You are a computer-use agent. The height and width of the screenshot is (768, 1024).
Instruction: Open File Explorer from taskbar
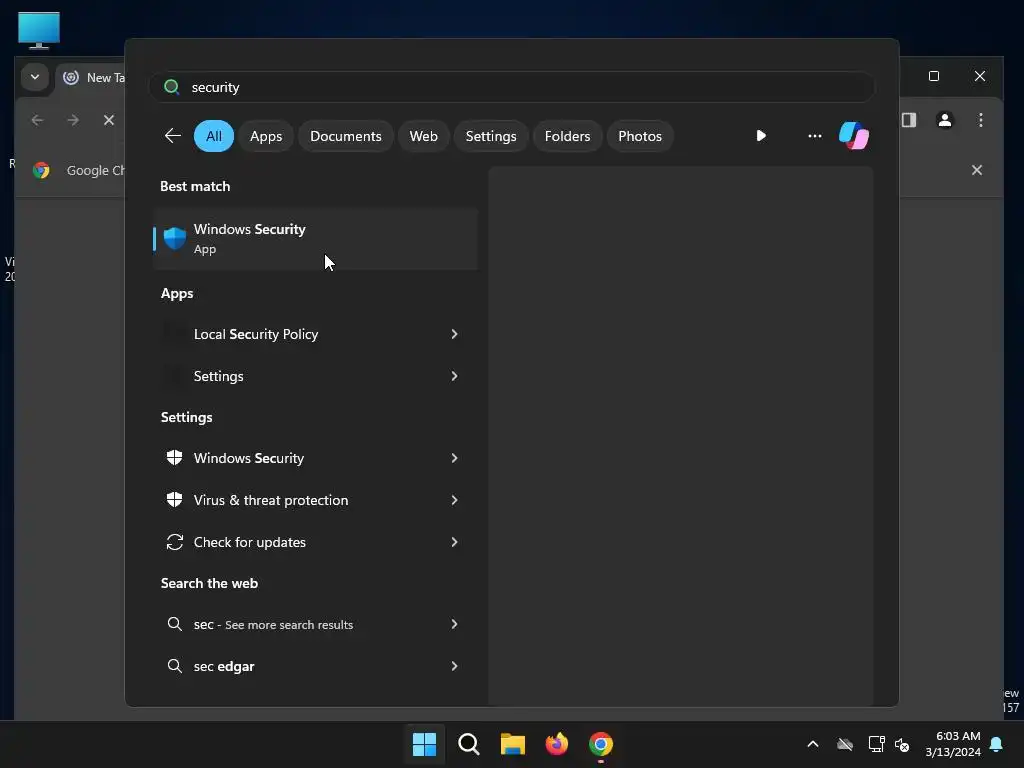513,744
